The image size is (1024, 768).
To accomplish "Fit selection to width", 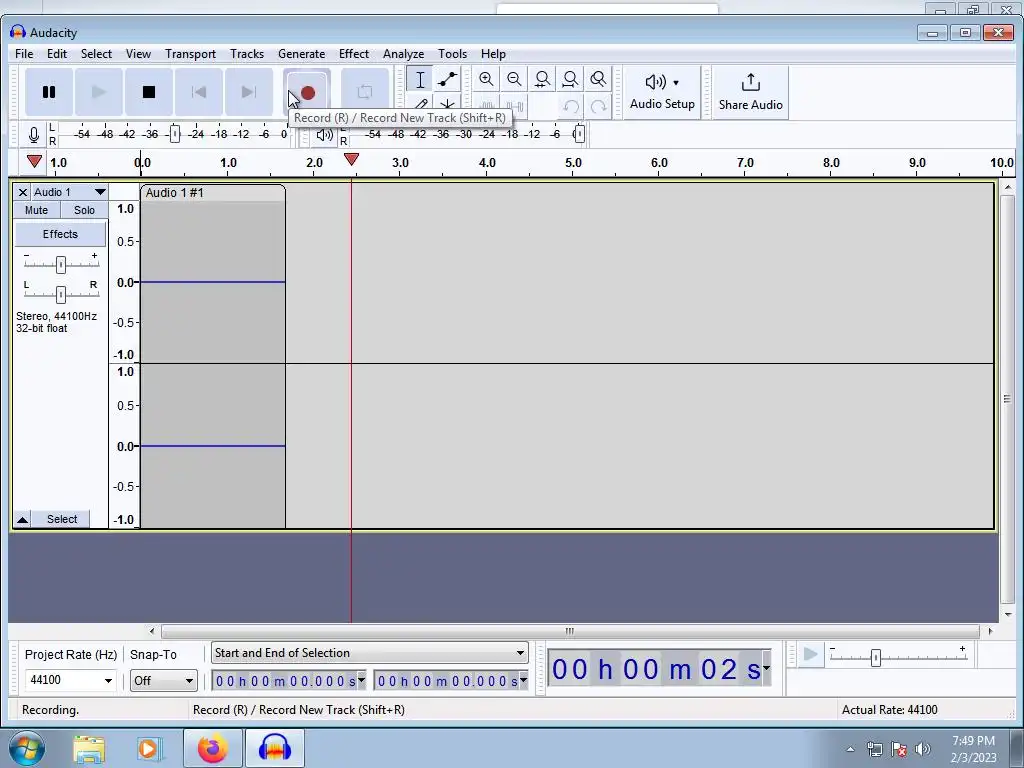I will coord(542,80).
